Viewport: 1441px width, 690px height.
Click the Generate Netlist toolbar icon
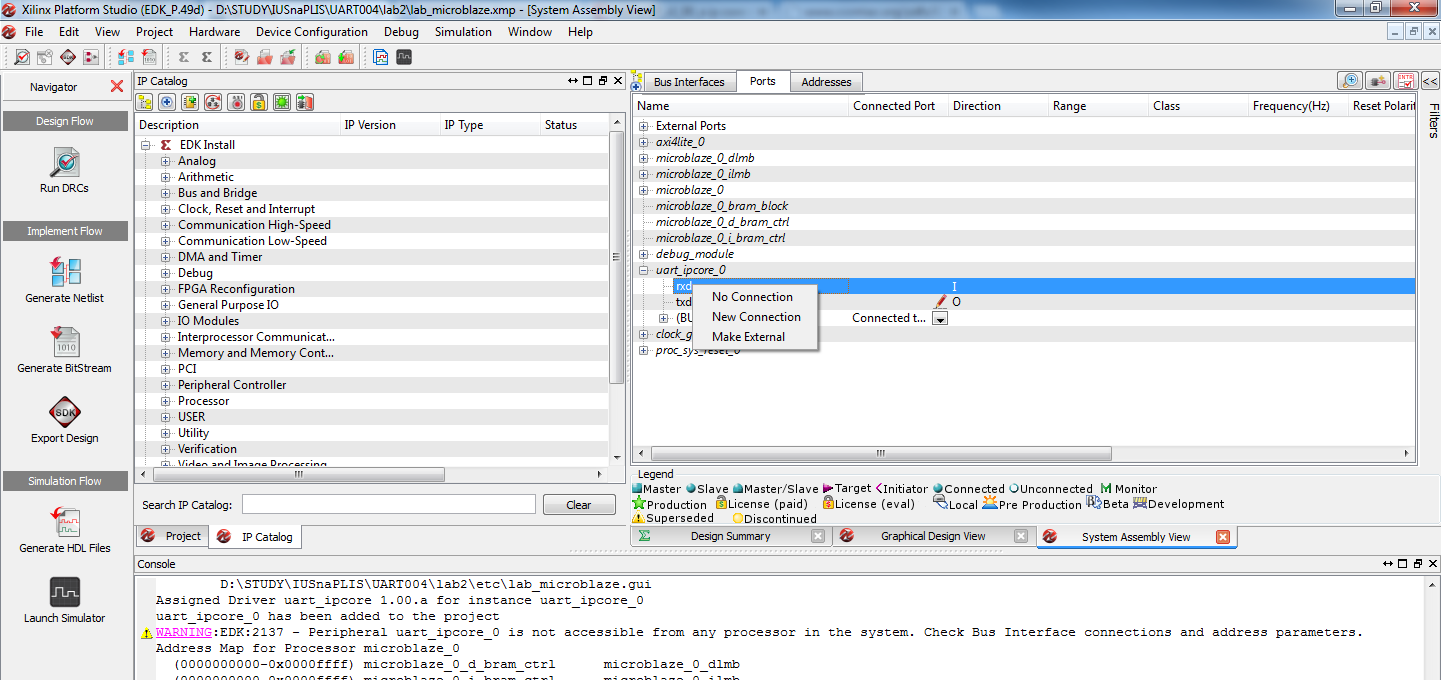pyautogui.click(x=125, y=57)
